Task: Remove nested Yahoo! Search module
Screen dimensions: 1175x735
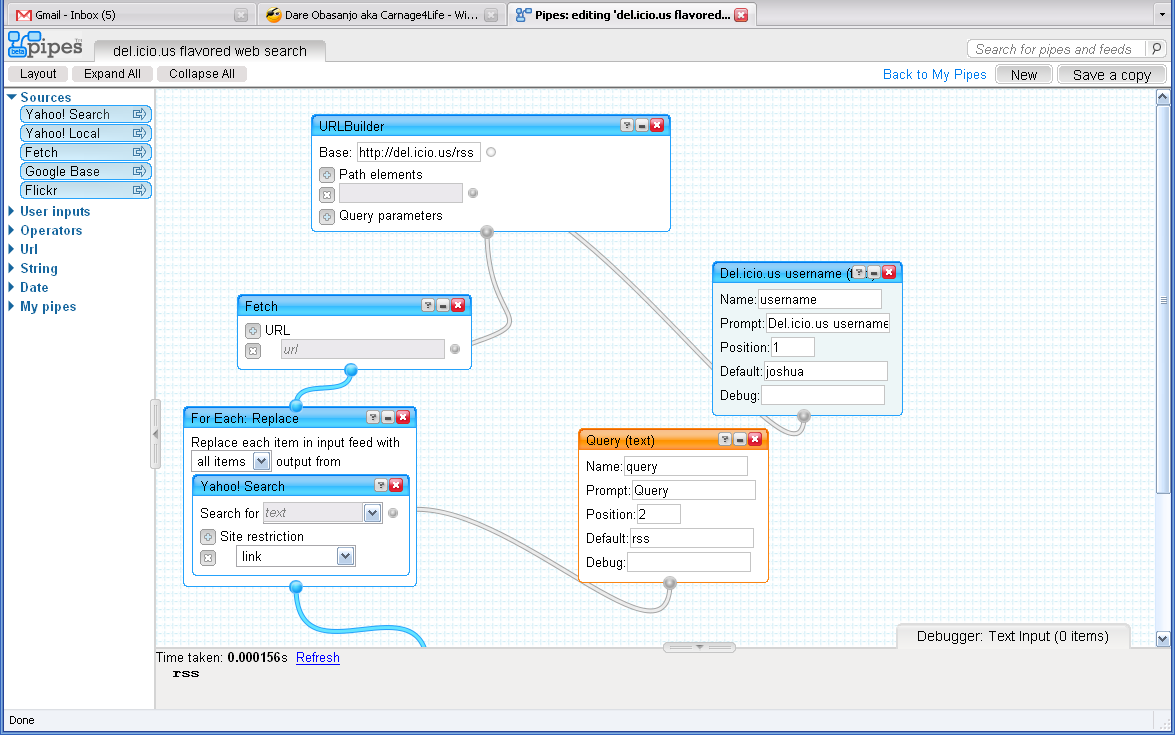Action: coord(396,486)
